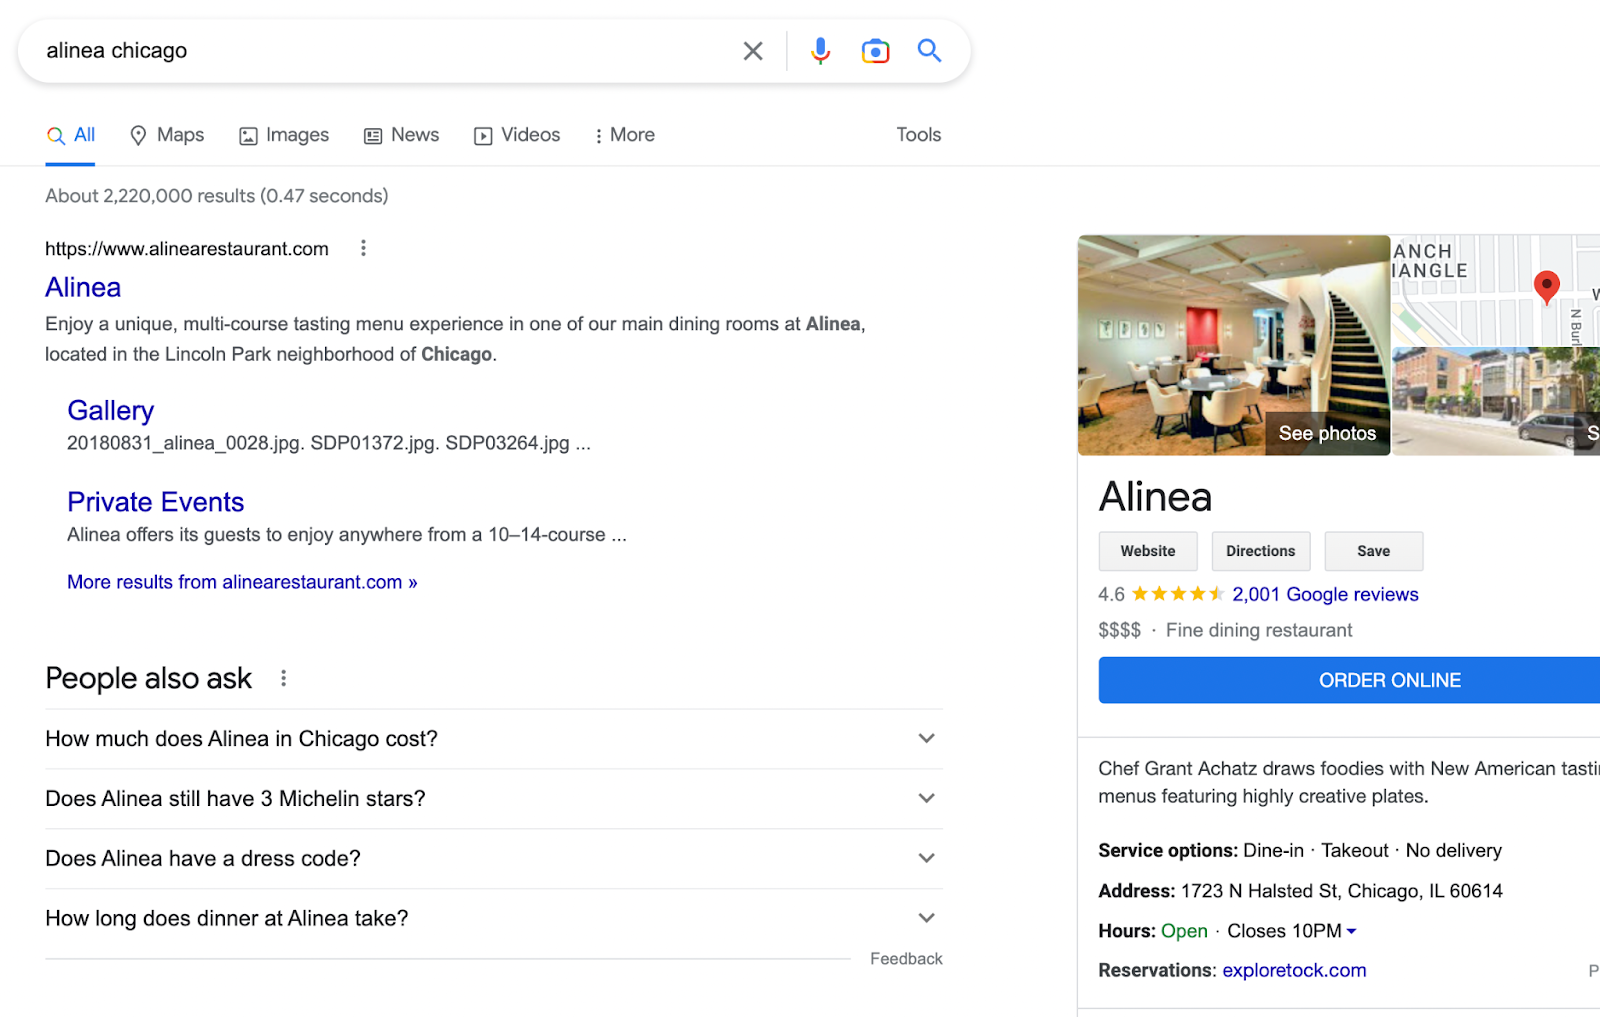The height and width of the screenshot is (1017, 1600).
Task: Clear the search query with the X icon
Action: click(753, 51)
